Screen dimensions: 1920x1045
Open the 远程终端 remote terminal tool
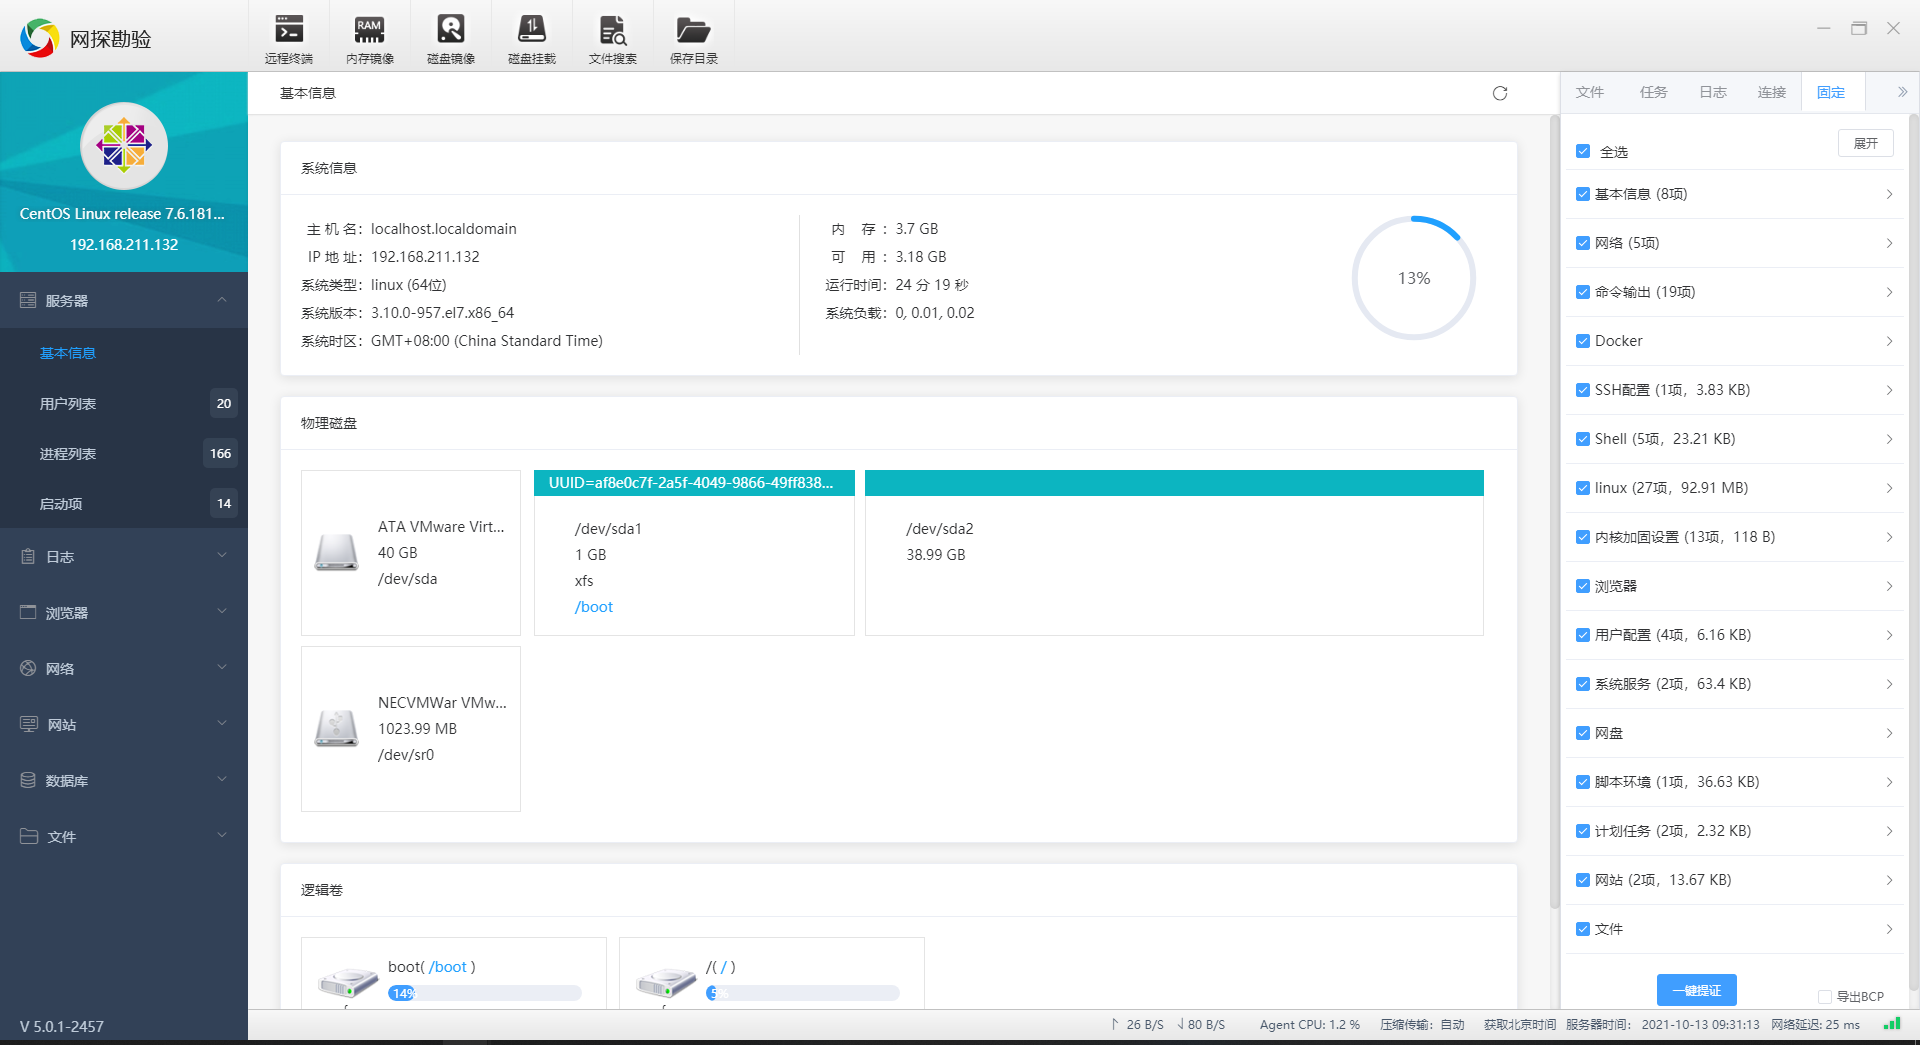click(289, 38)
